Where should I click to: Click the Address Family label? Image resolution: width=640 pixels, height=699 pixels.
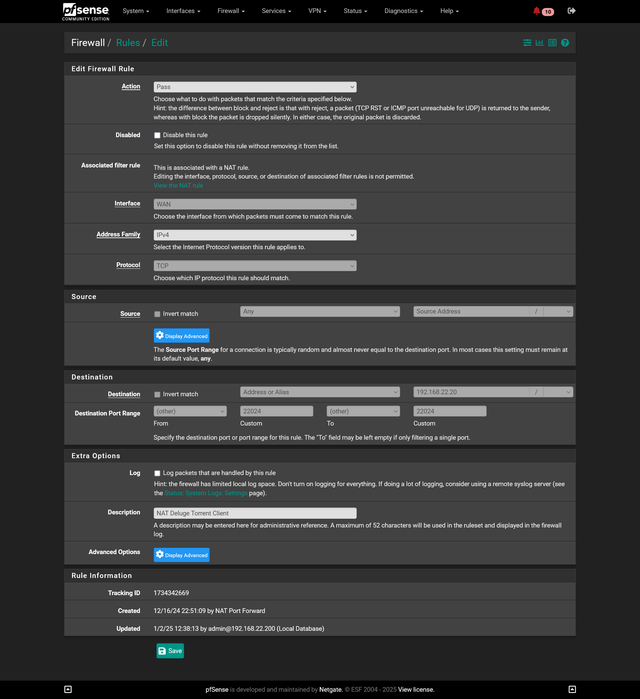pyautogui.click(x=119, y=234)
